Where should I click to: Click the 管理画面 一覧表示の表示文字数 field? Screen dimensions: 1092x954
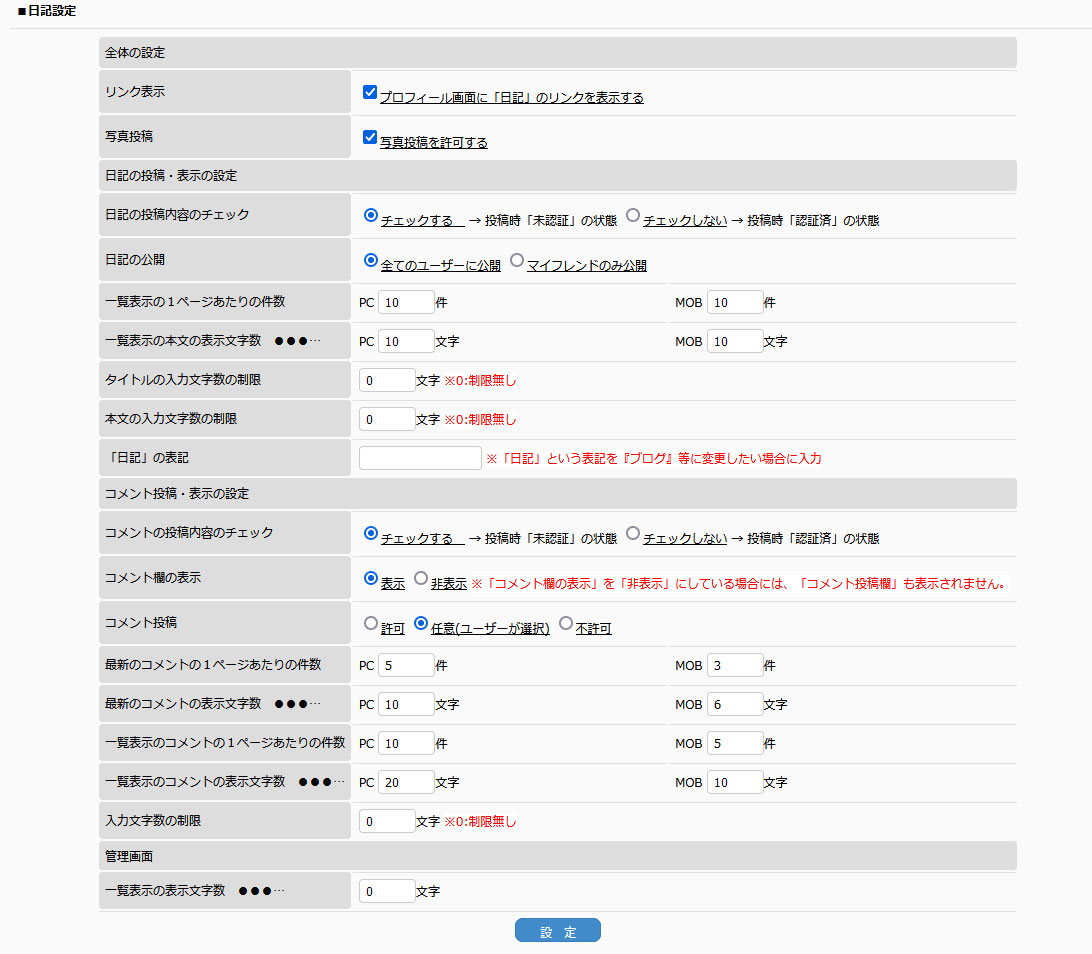(386, 891)
